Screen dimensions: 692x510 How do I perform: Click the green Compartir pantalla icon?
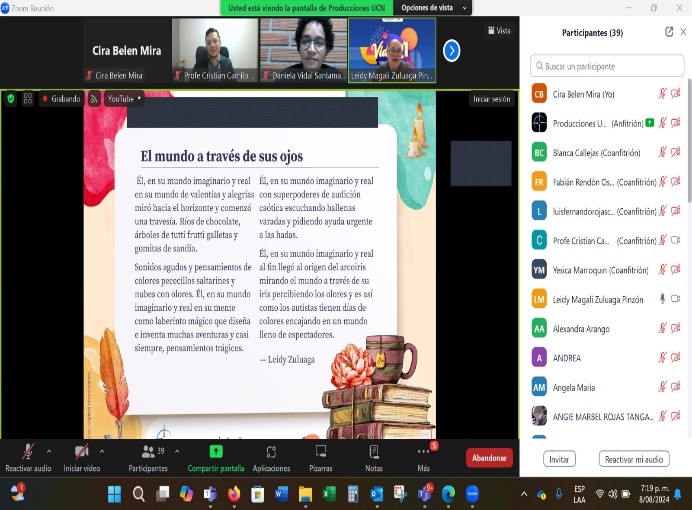click(216, 452)
